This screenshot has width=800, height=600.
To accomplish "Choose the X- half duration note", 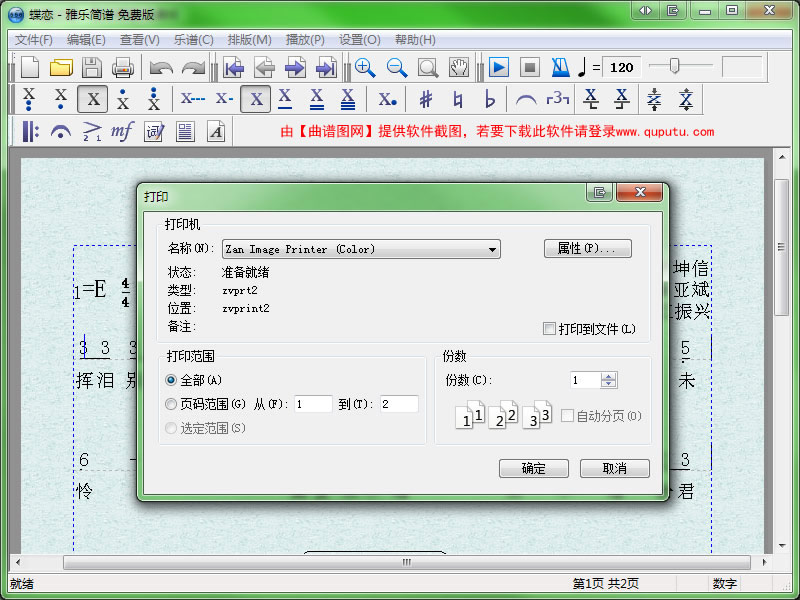I will [224, 98].
